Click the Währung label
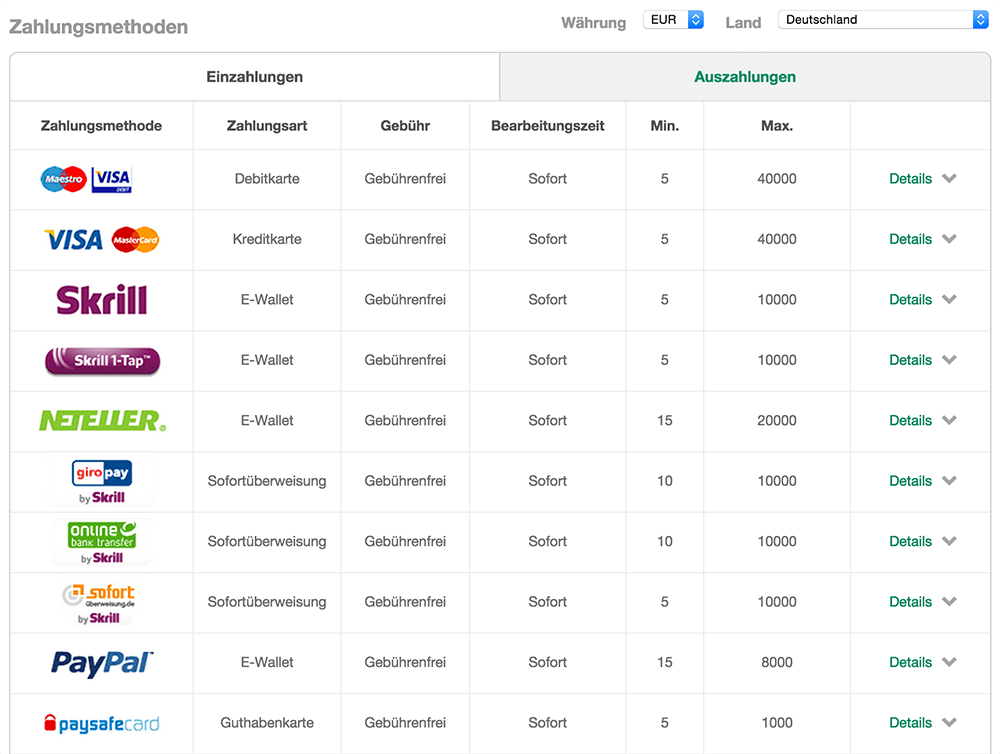The width and height of the screenshot is (1000, 754). coord(593,23)
